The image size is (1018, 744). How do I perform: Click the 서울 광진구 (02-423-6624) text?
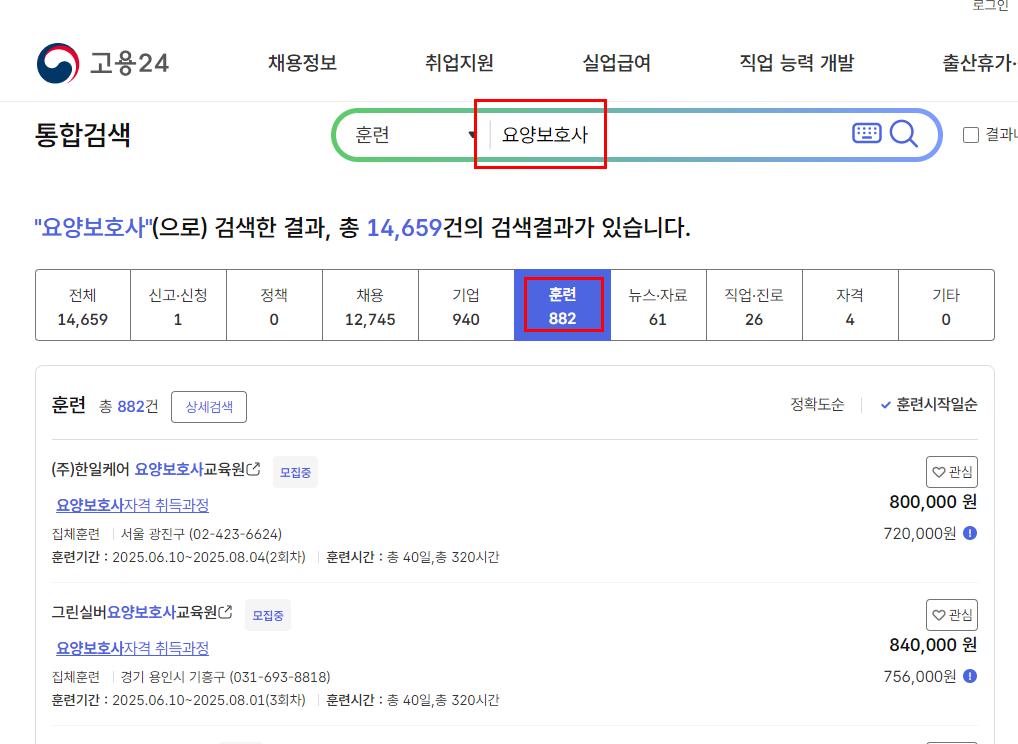pyautogui.click(x=201, y=534)
